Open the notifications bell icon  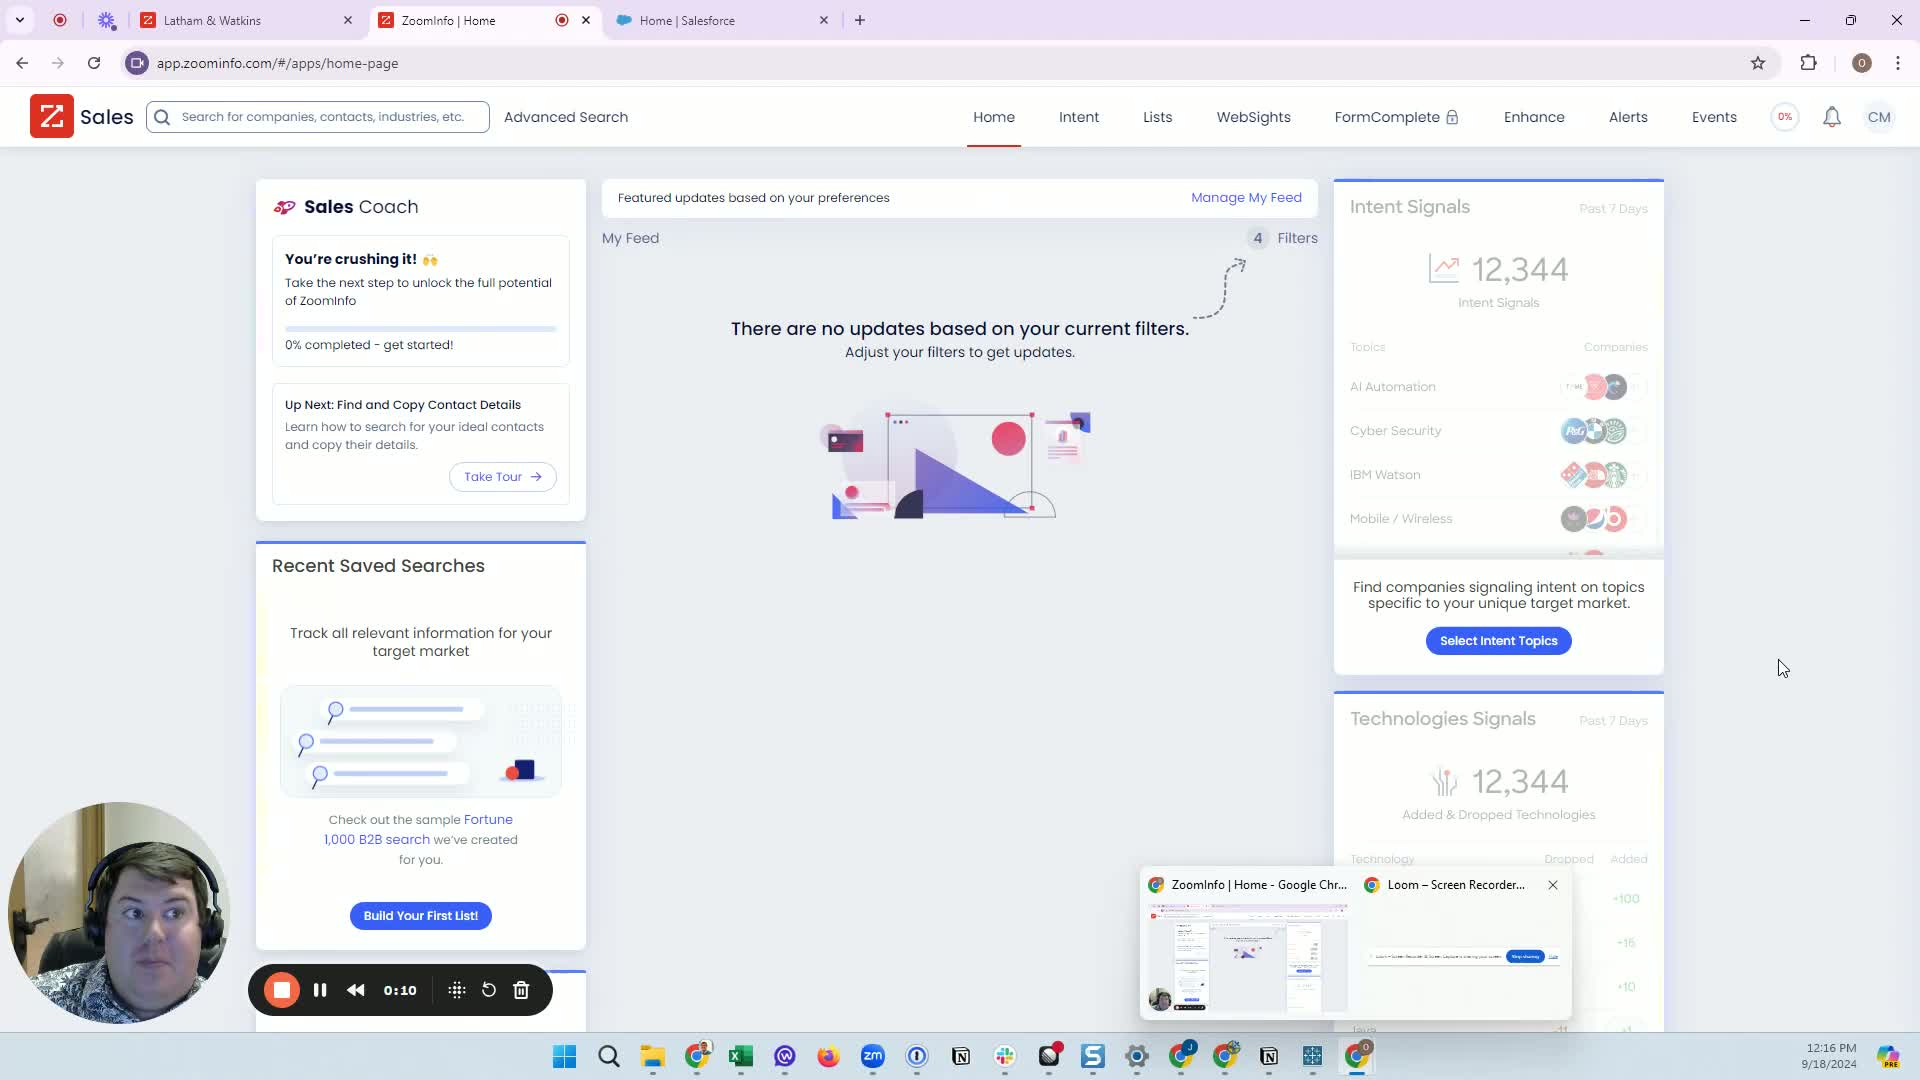(1831, 117)
